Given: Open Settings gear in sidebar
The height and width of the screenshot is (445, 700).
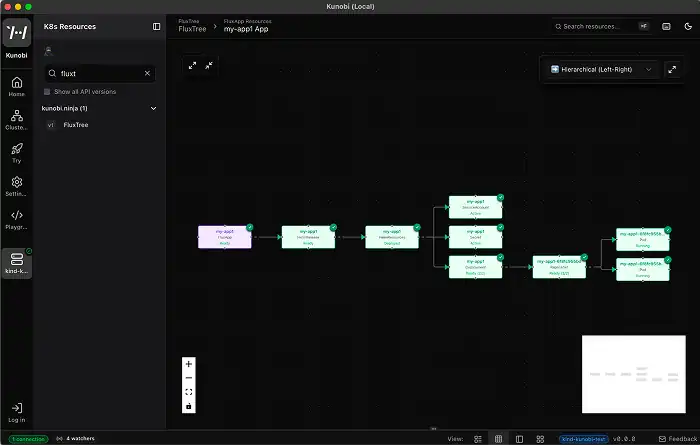Looking at the screenshot, I should [17, 186].
